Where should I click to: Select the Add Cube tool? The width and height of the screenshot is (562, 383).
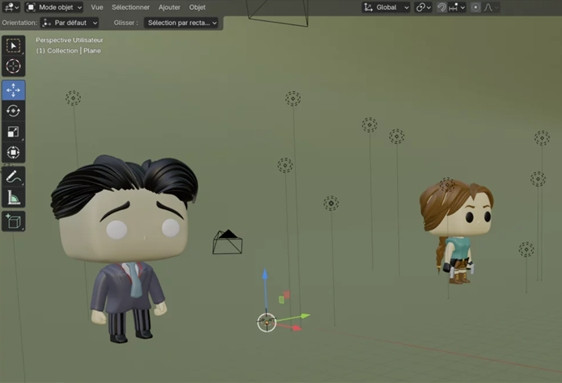tap(13, 221)
